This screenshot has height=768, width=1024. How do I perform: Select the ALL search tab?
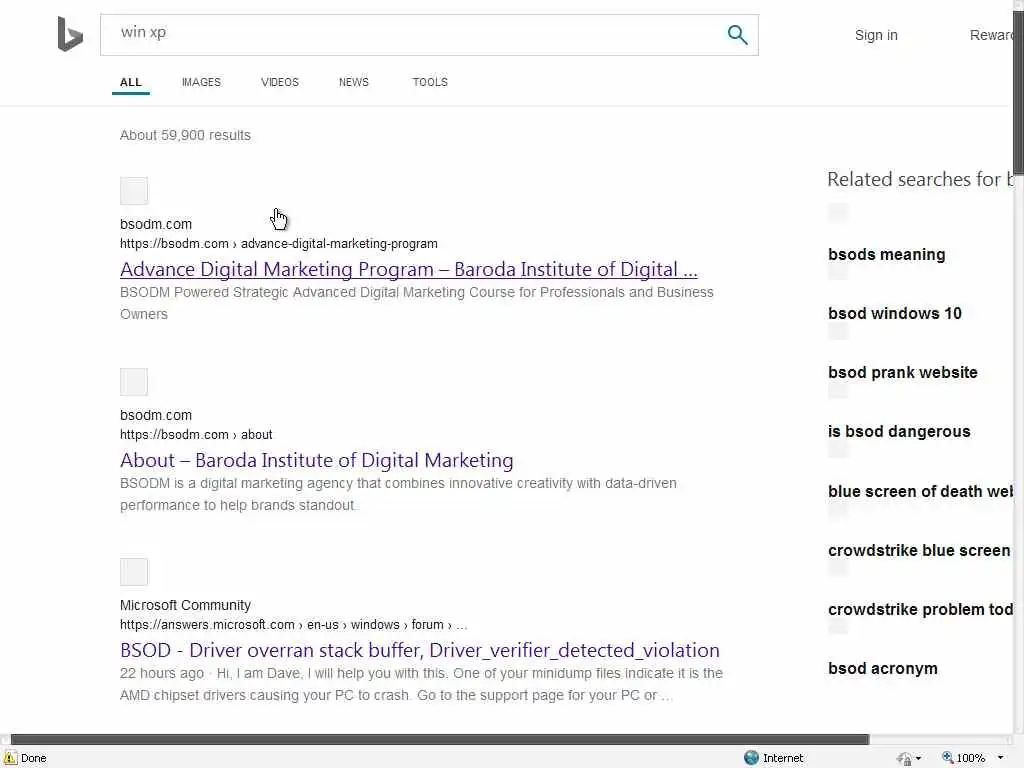[131, 82]
